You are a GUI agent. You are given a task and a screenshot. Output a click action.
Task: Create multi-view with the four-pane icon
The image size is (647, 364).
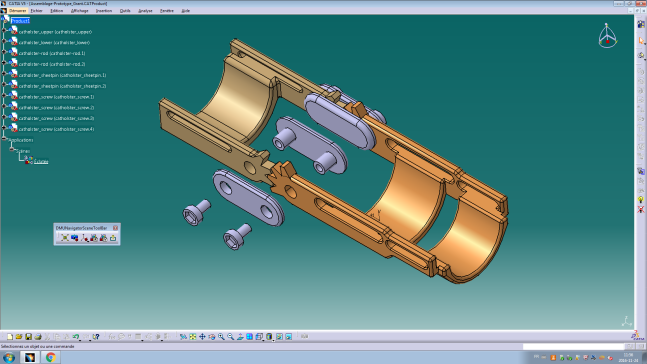[x=250, y=337]
